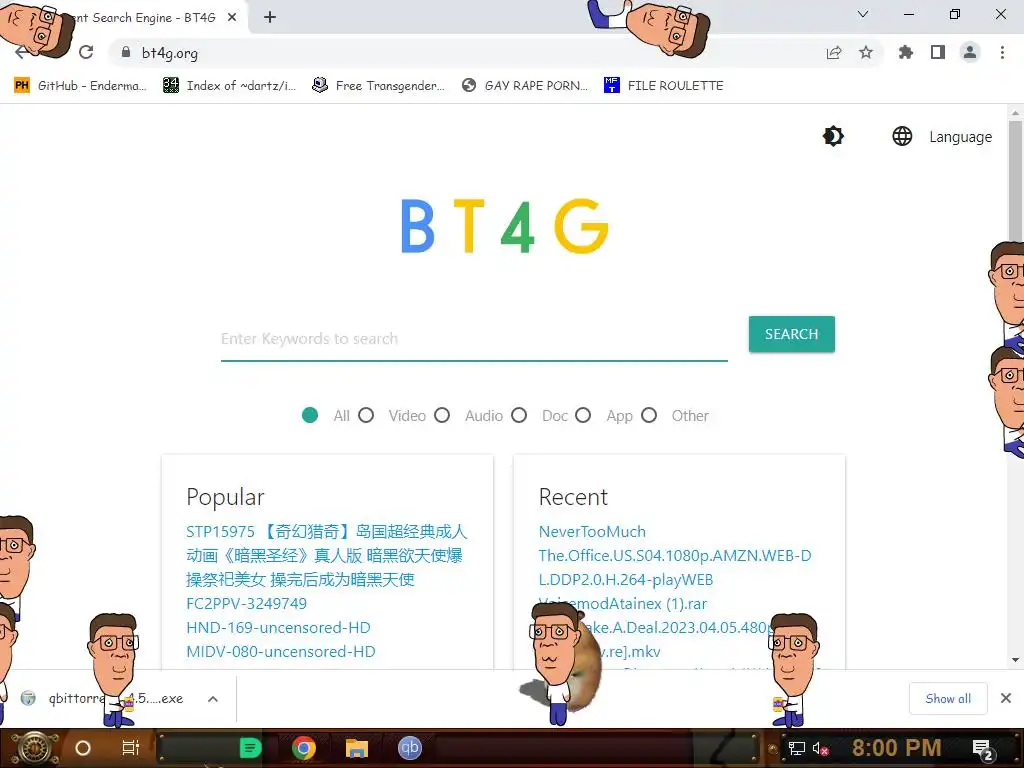Bookmark this page with the star icon
The width and height of the screenshot is (1024, 768).
tap(866, 52)
